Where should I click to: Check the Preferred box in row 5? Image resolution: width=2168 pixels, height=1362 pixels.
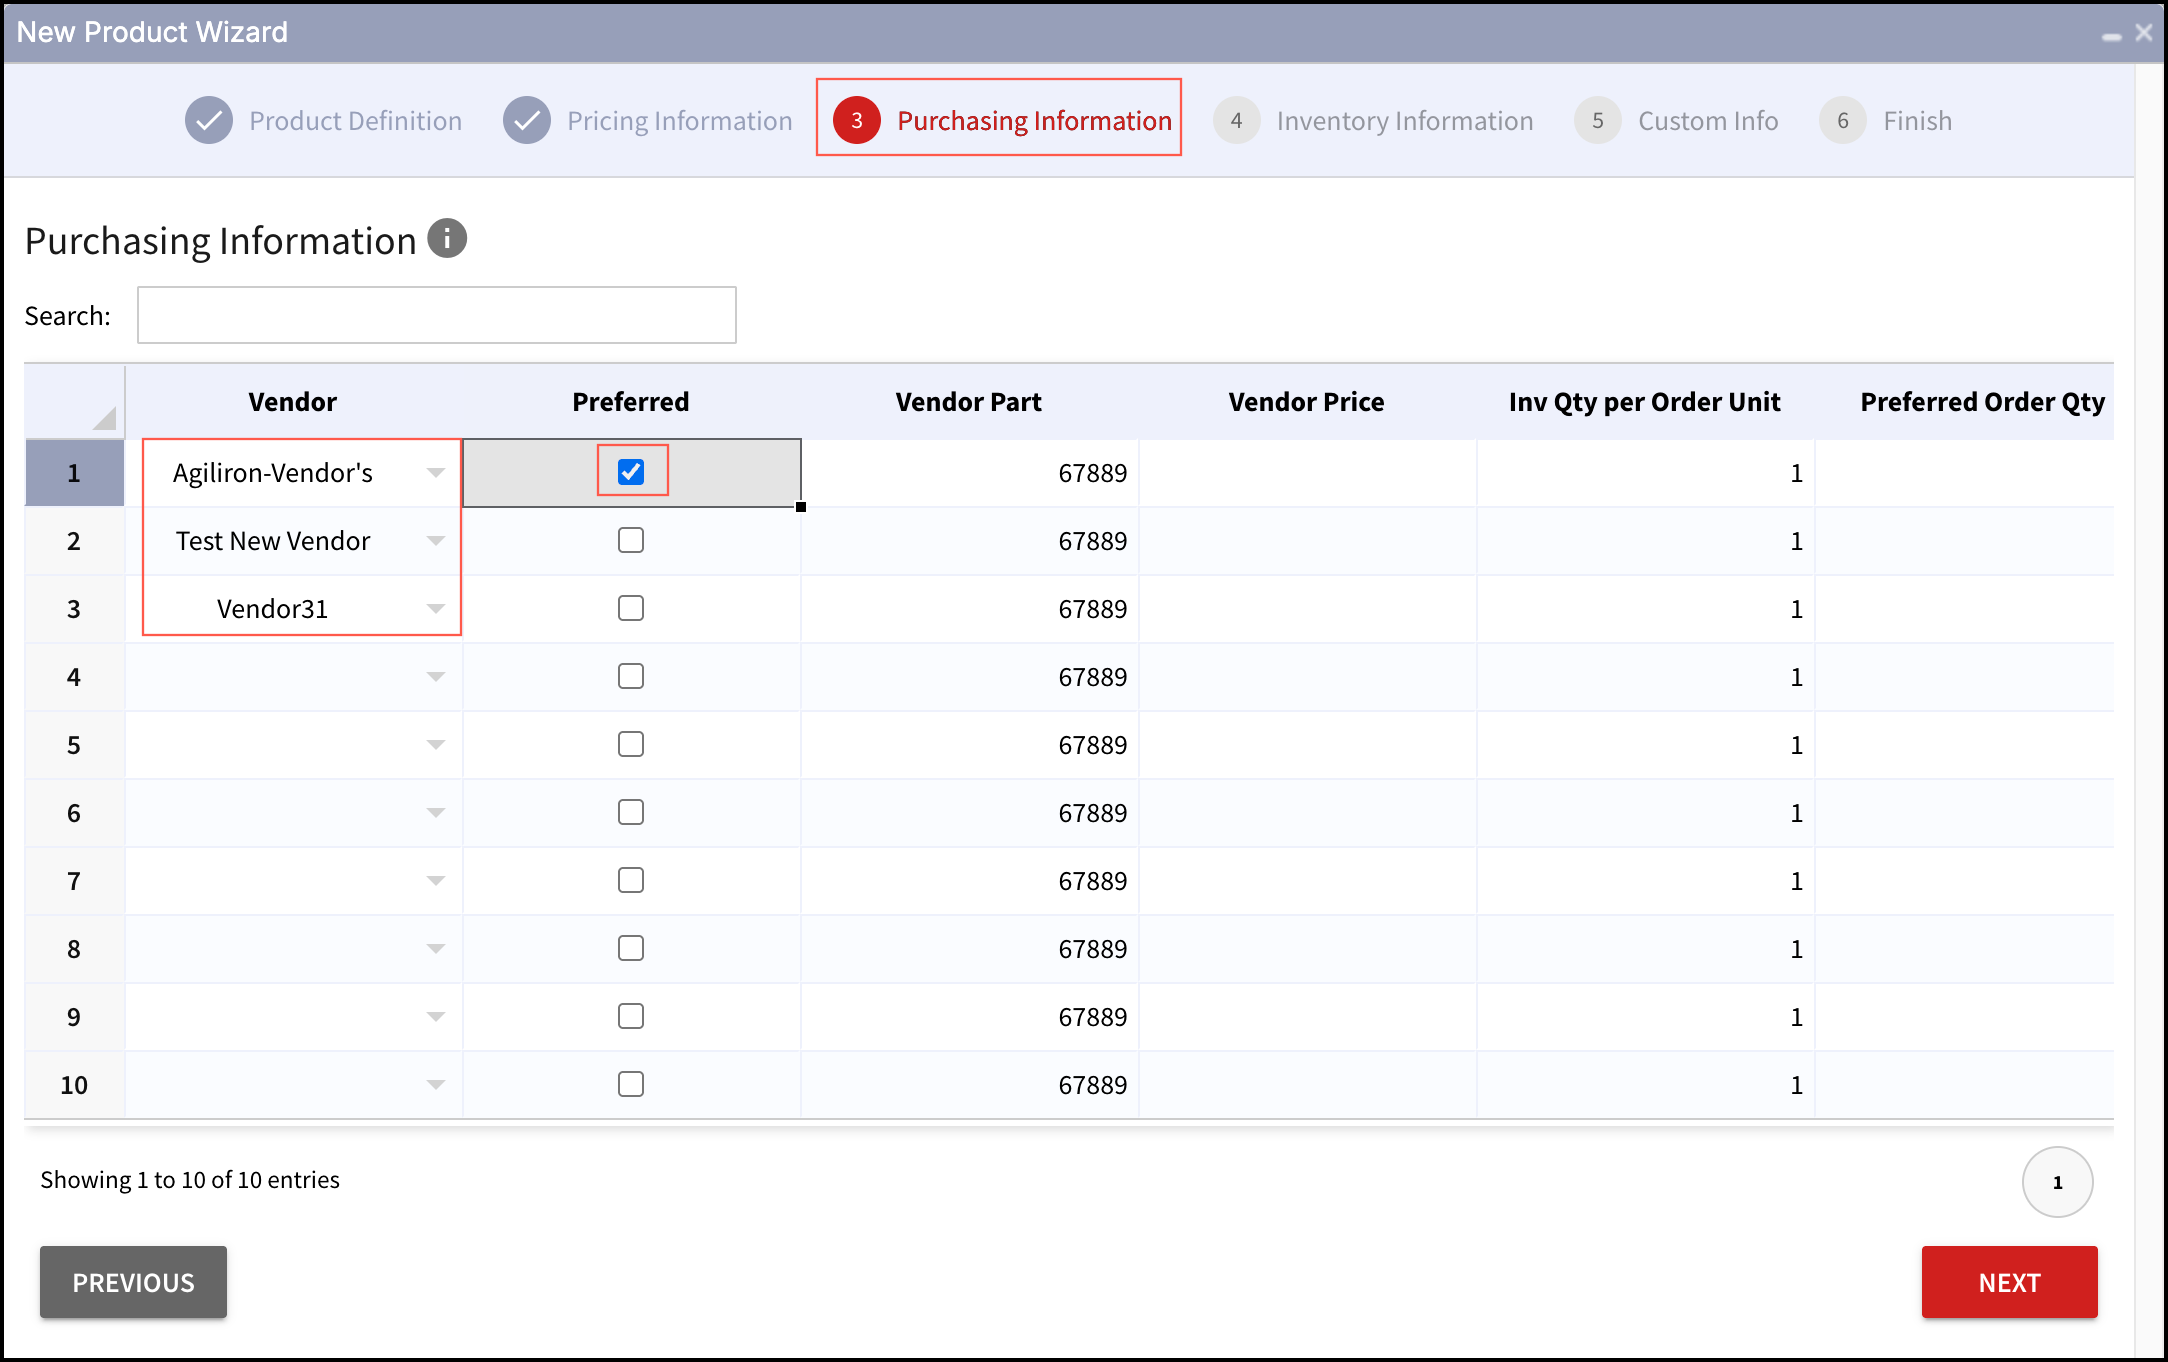click(x=631, y=744)
